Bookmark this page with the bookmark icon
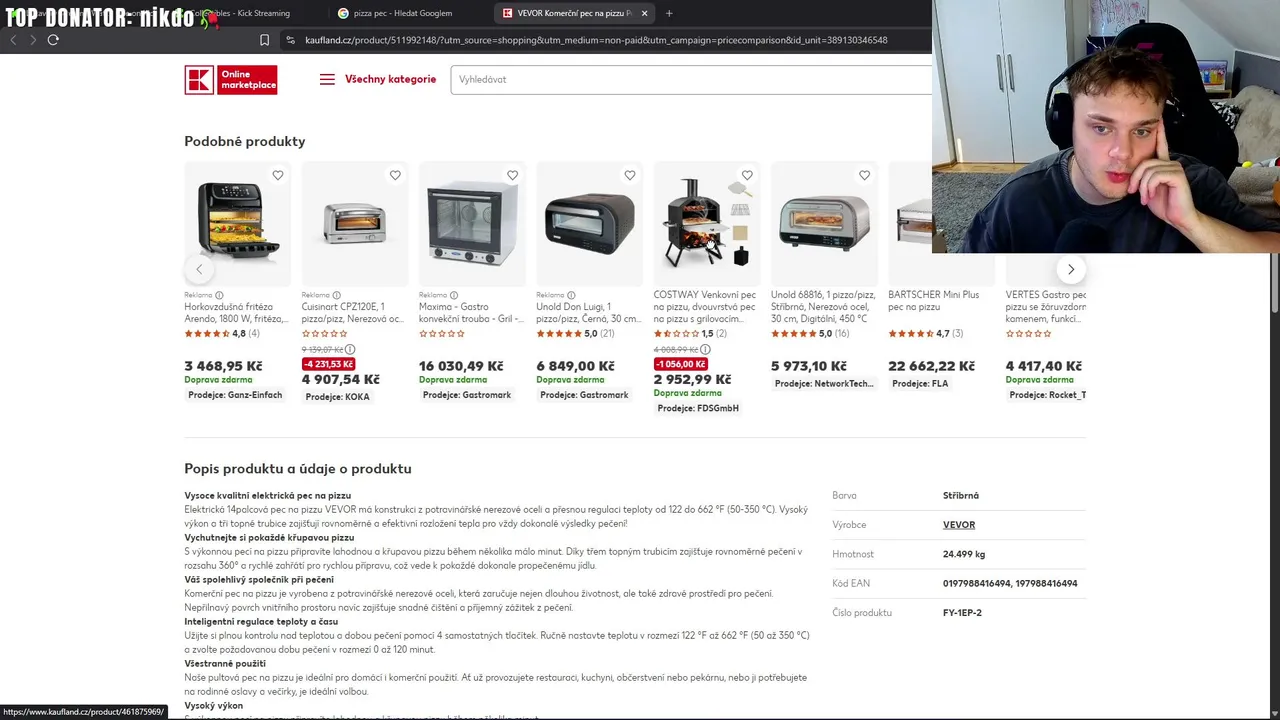 [264, 40]
